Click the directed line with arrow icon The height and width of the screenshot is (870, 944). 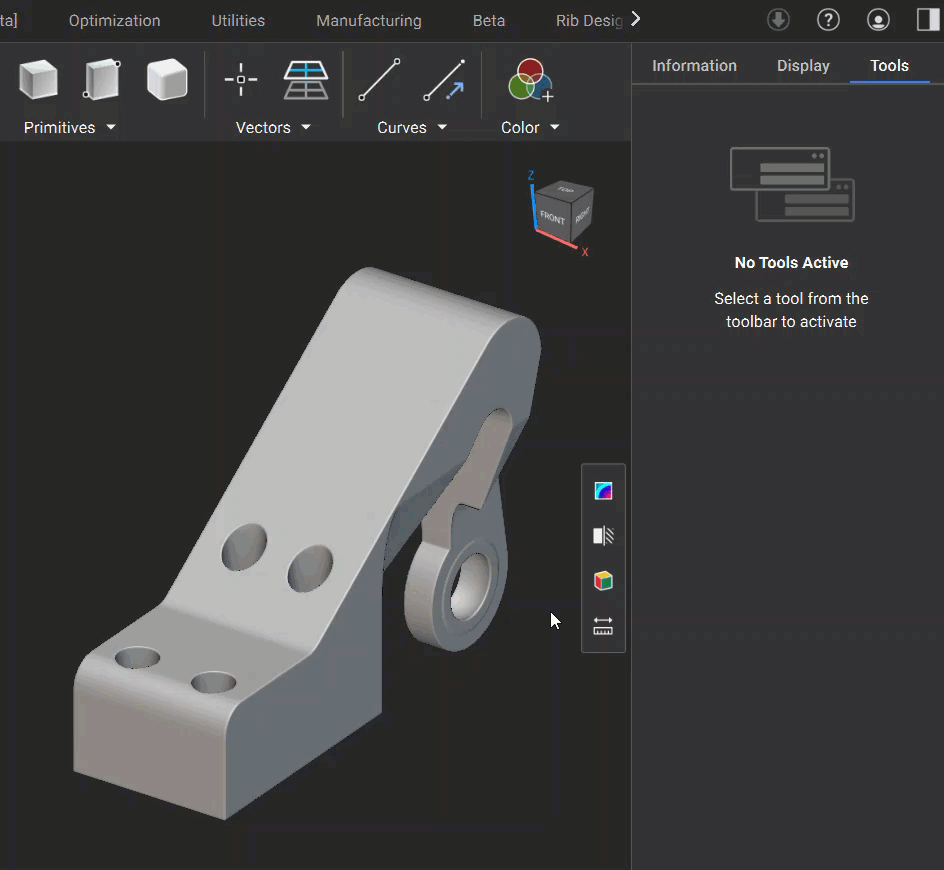click(x=444, y=80)
